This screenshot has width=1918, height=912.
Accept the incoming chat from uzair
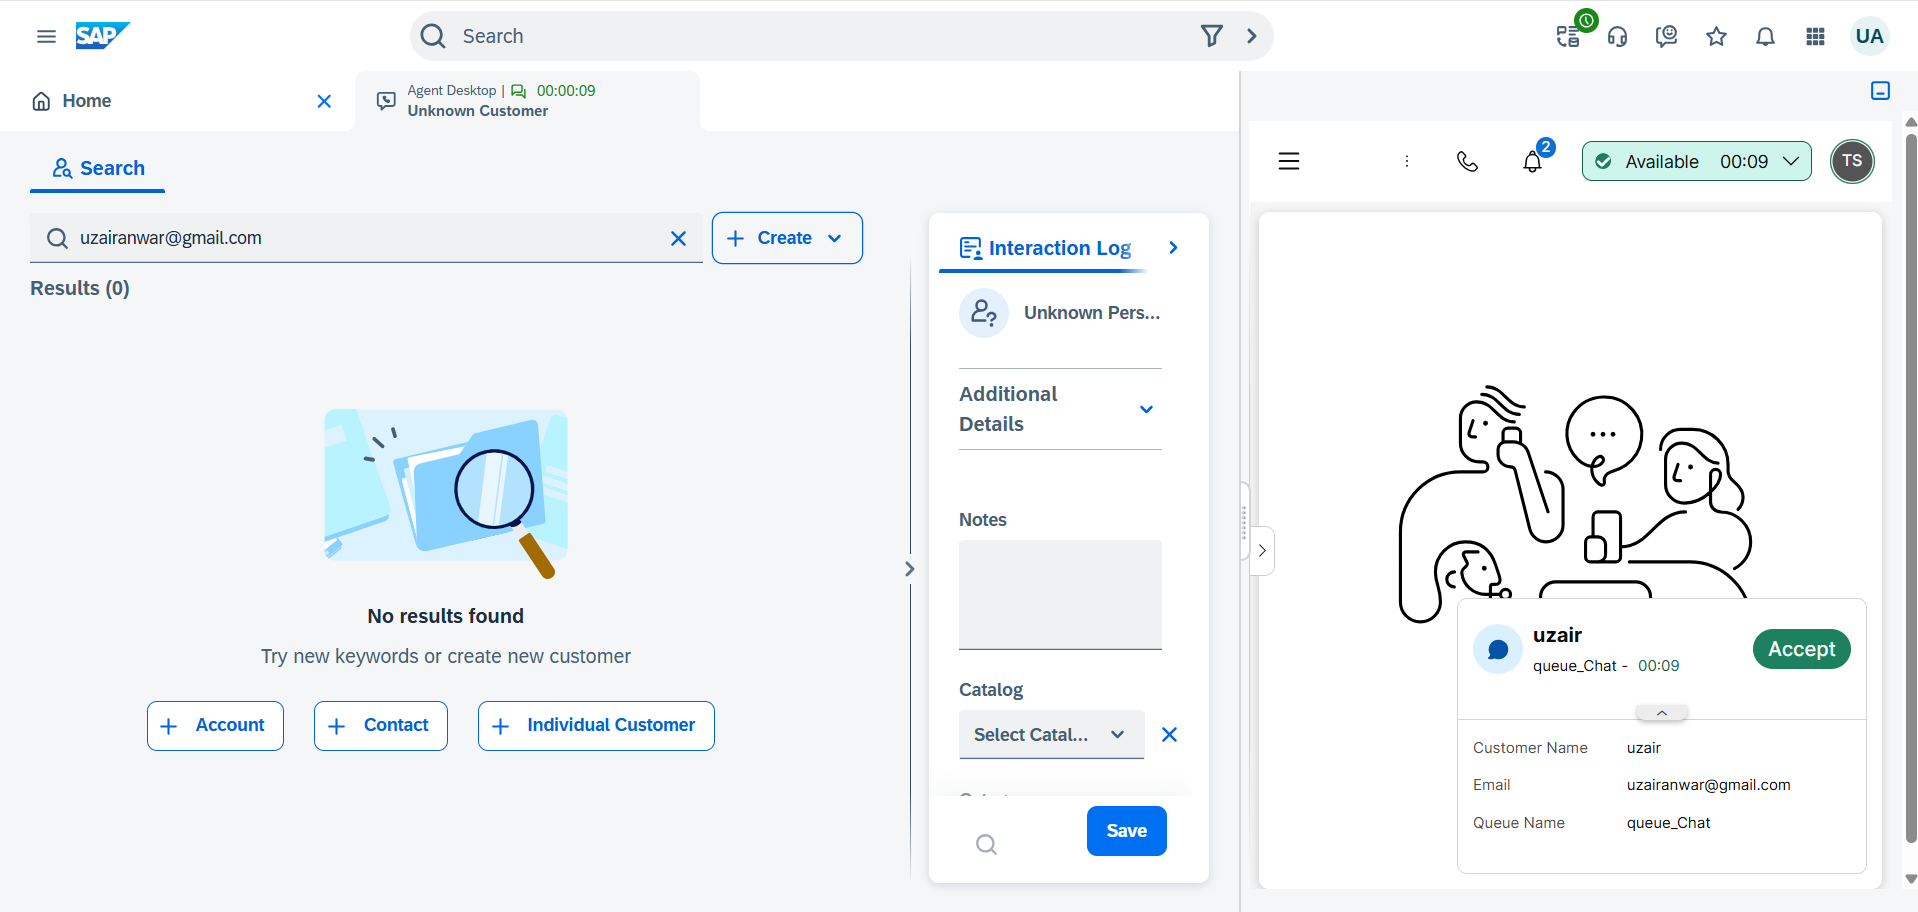[1801, 649]
